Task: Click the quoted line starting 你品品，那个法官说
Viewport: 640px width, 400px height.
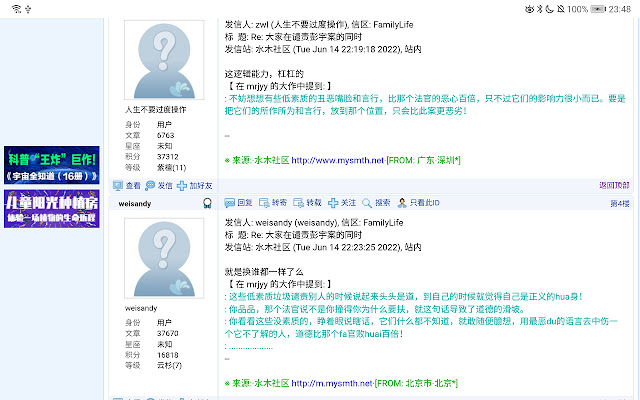Action: (375, 309)
